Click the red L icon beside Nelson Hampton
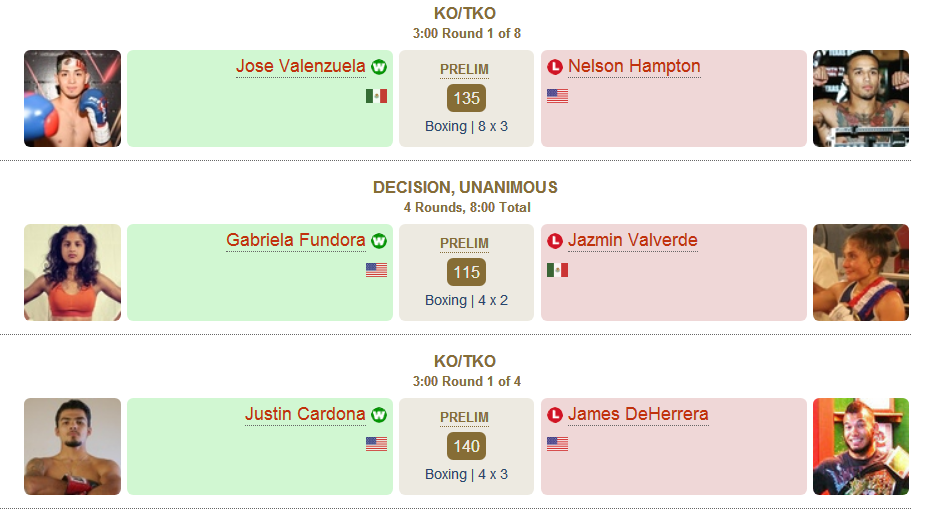 [555, 67]
